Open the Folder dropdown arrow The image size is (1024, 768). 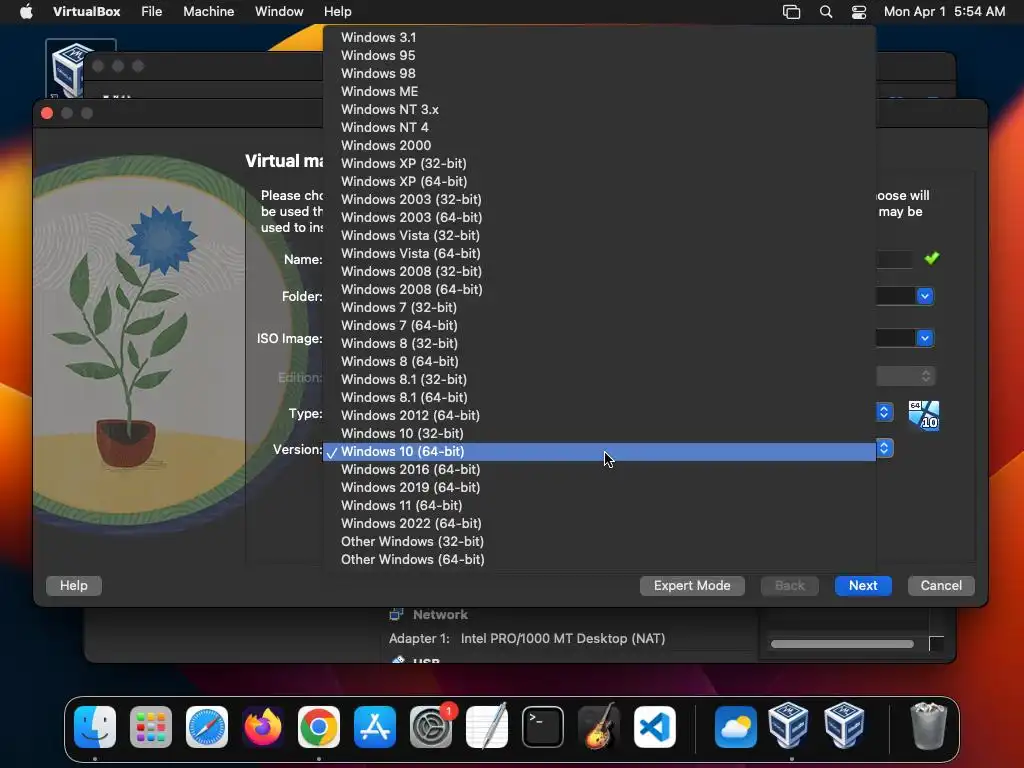coord(925,296)
